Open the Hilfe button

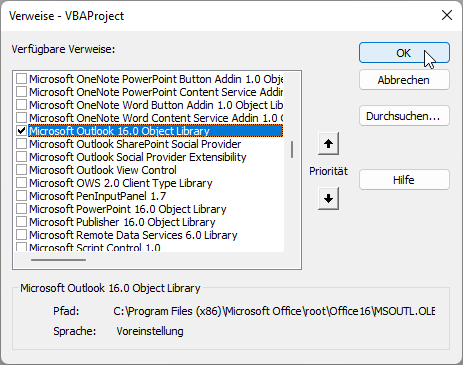pyautogui.click(x=404, y=180)
